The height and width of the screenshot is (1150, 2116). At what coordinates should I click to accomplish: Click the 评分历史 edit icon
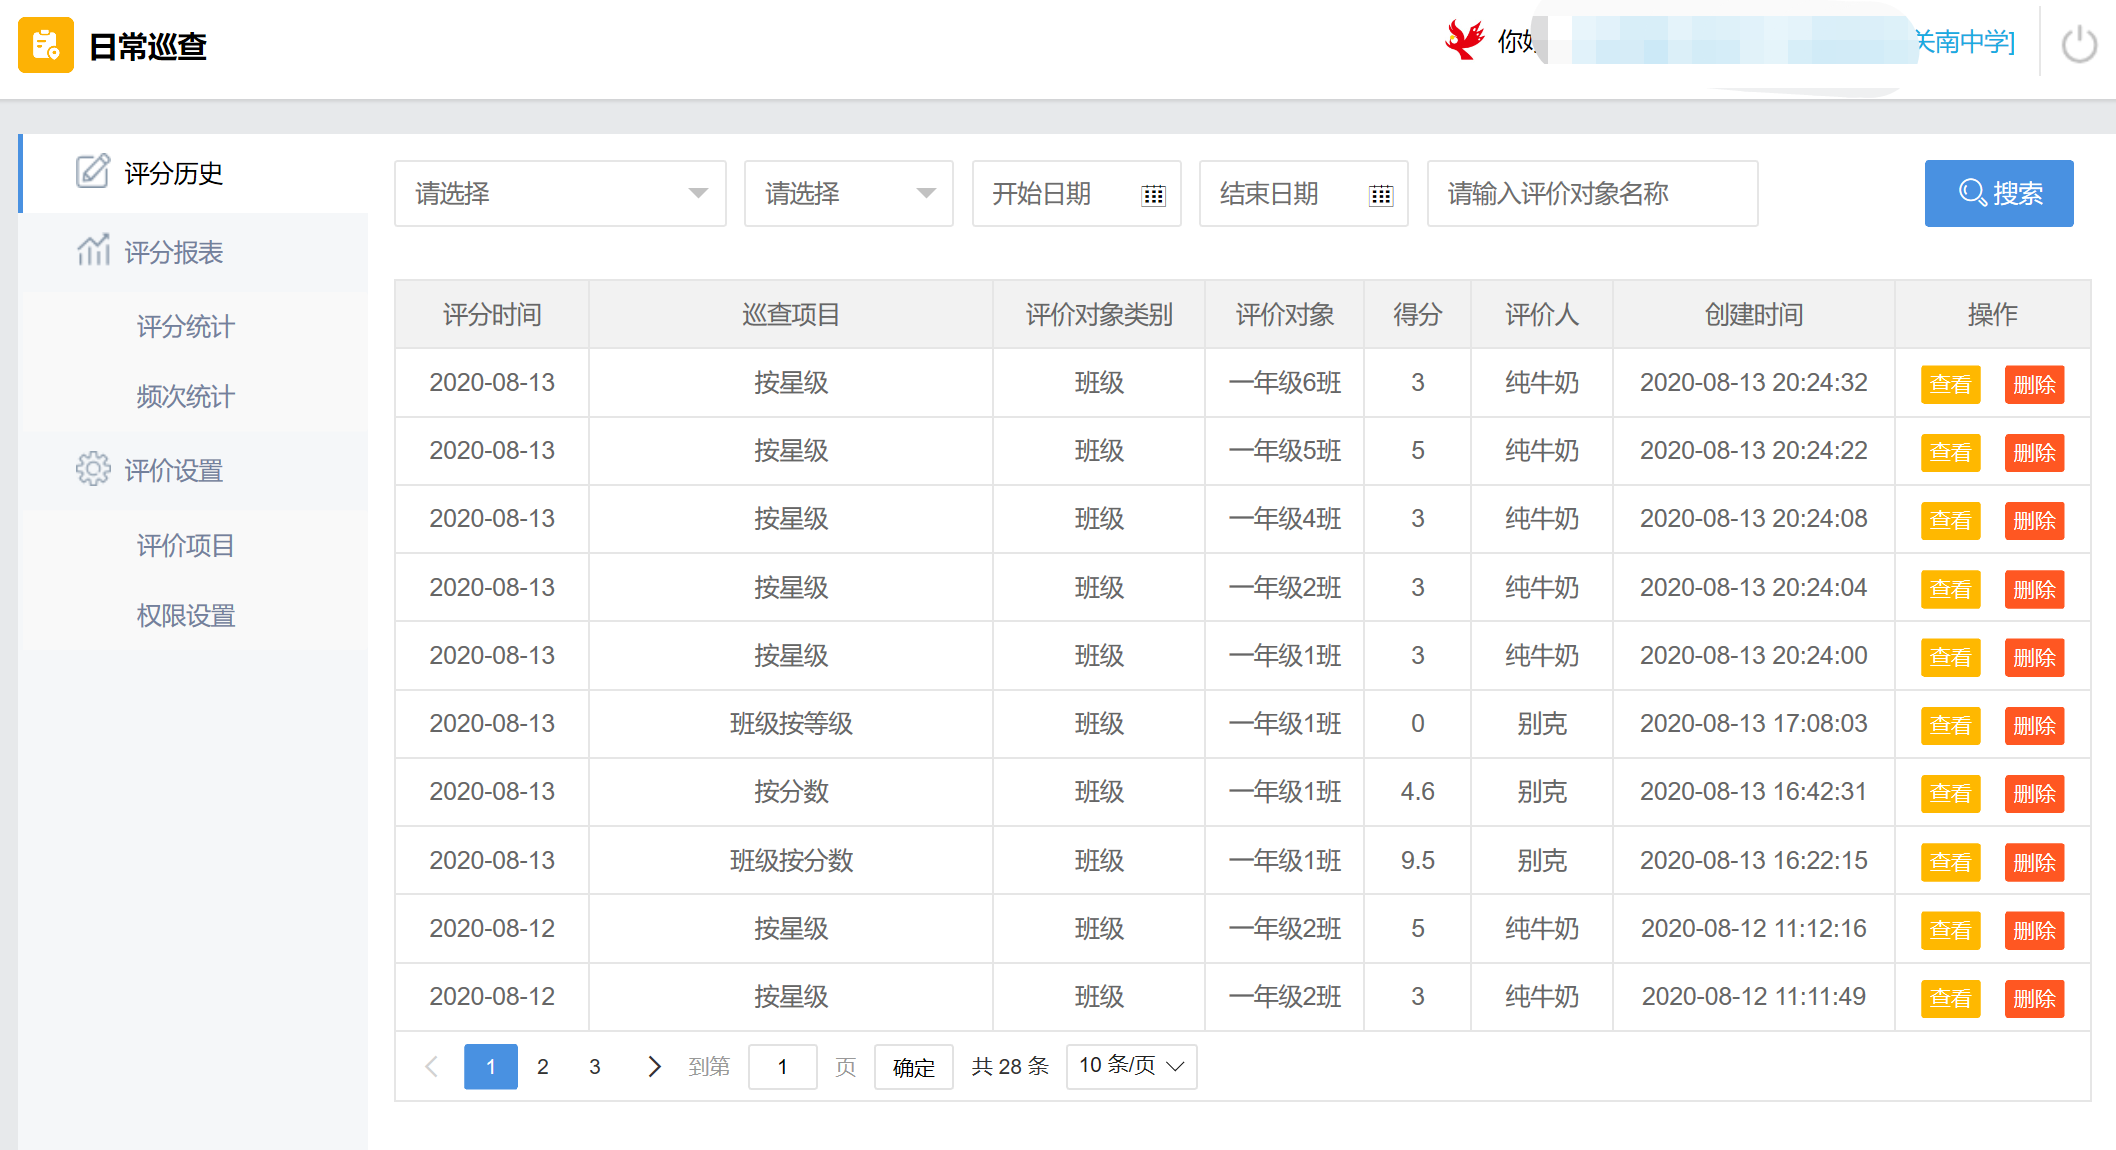point(93,171)
